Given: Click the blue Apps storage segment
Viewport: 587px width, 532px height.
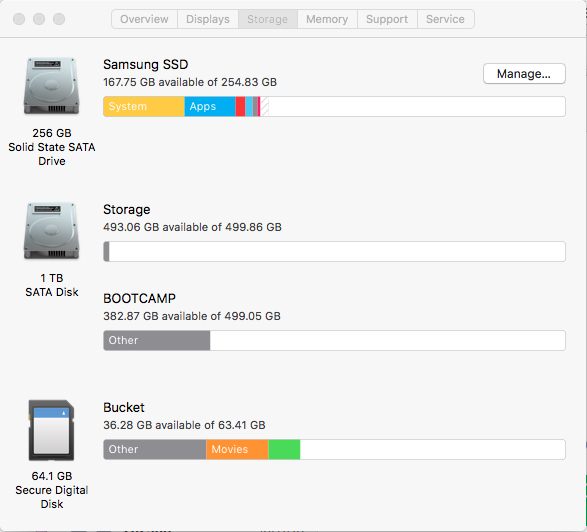Looking at the screenshot, I should click(210, 107).
